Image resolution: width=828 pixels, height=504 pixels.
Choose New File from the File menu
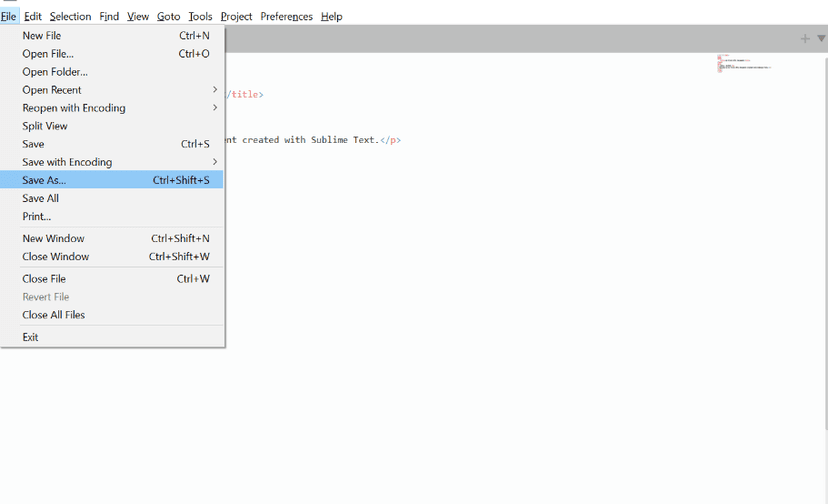[112, 35]
